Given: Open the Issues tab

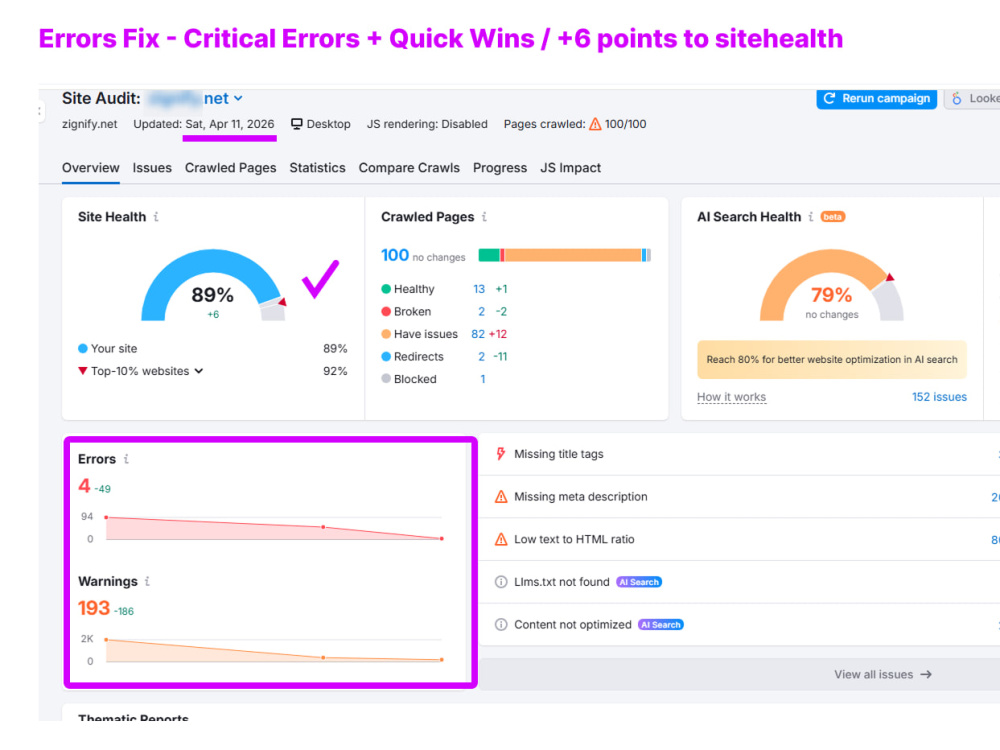Looking at the screenshot, I should pyautogui.click(x=152, y=168).
